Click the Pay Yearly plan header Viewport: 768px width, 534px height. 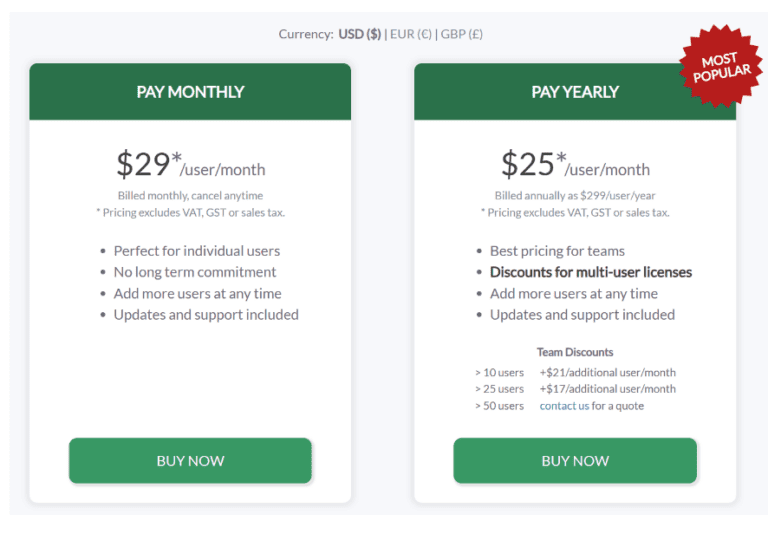click(575, 92)
